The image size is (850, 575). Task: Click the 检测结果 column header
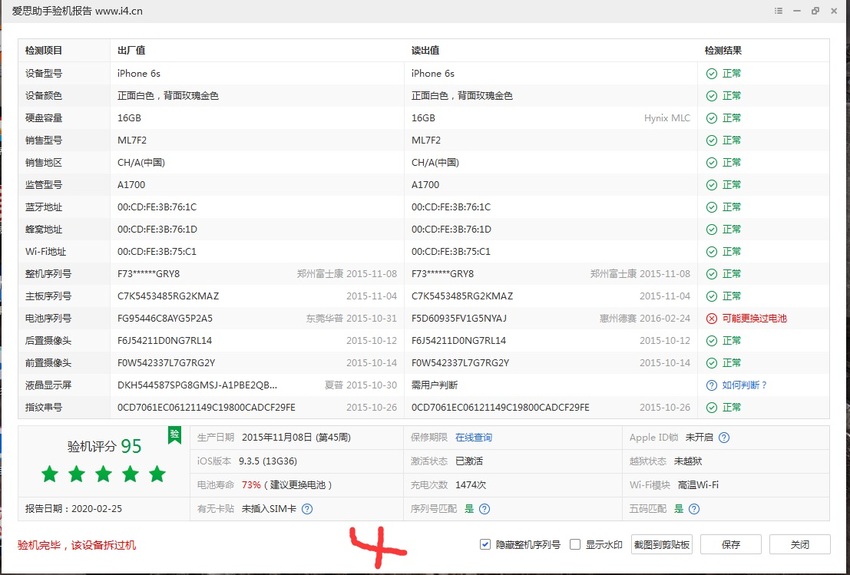pyautogui.click(x=723, y=50)
